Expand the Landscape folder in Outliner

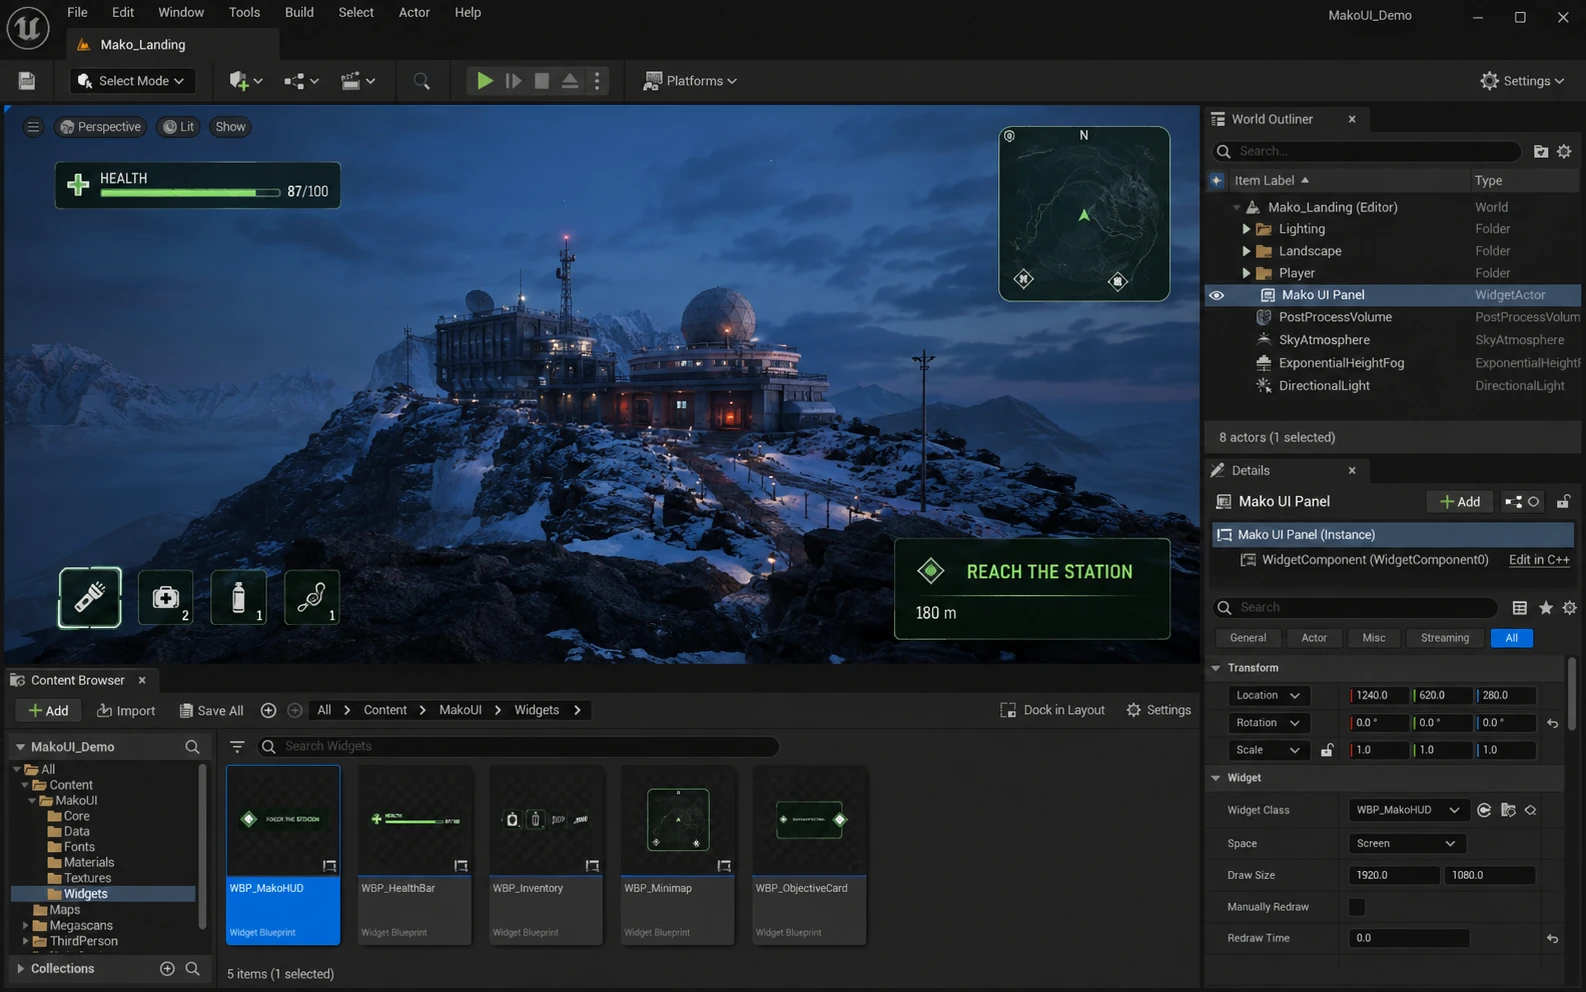1246,251
